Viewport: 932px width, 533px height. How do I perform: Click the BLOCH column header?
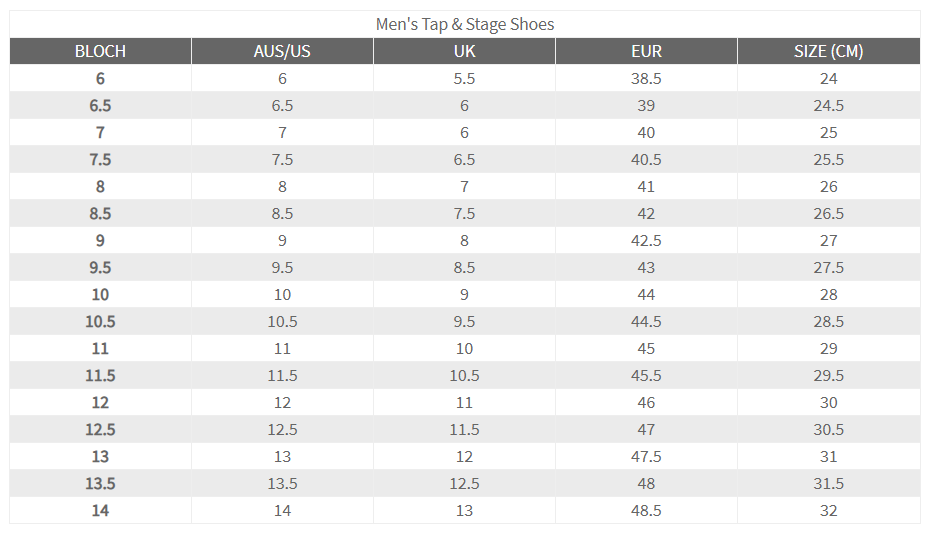[100, 51]
